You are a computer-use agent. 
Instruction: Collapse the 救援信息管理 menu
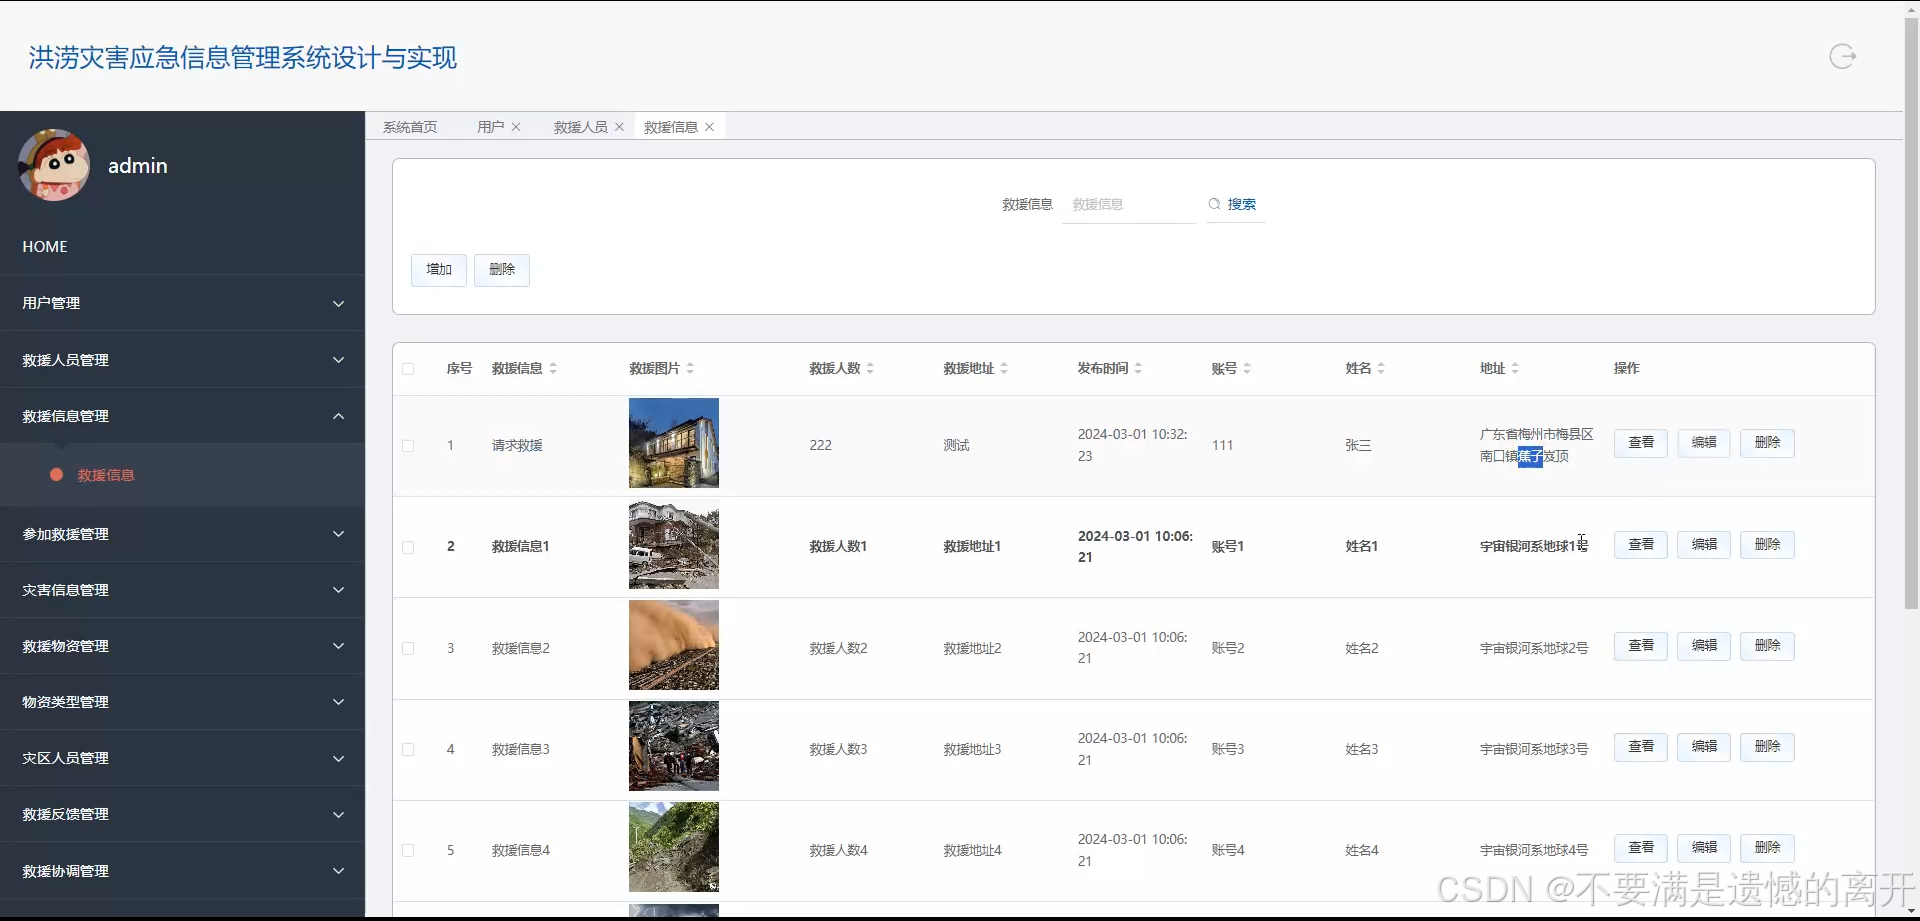click(x=182, y=416)
